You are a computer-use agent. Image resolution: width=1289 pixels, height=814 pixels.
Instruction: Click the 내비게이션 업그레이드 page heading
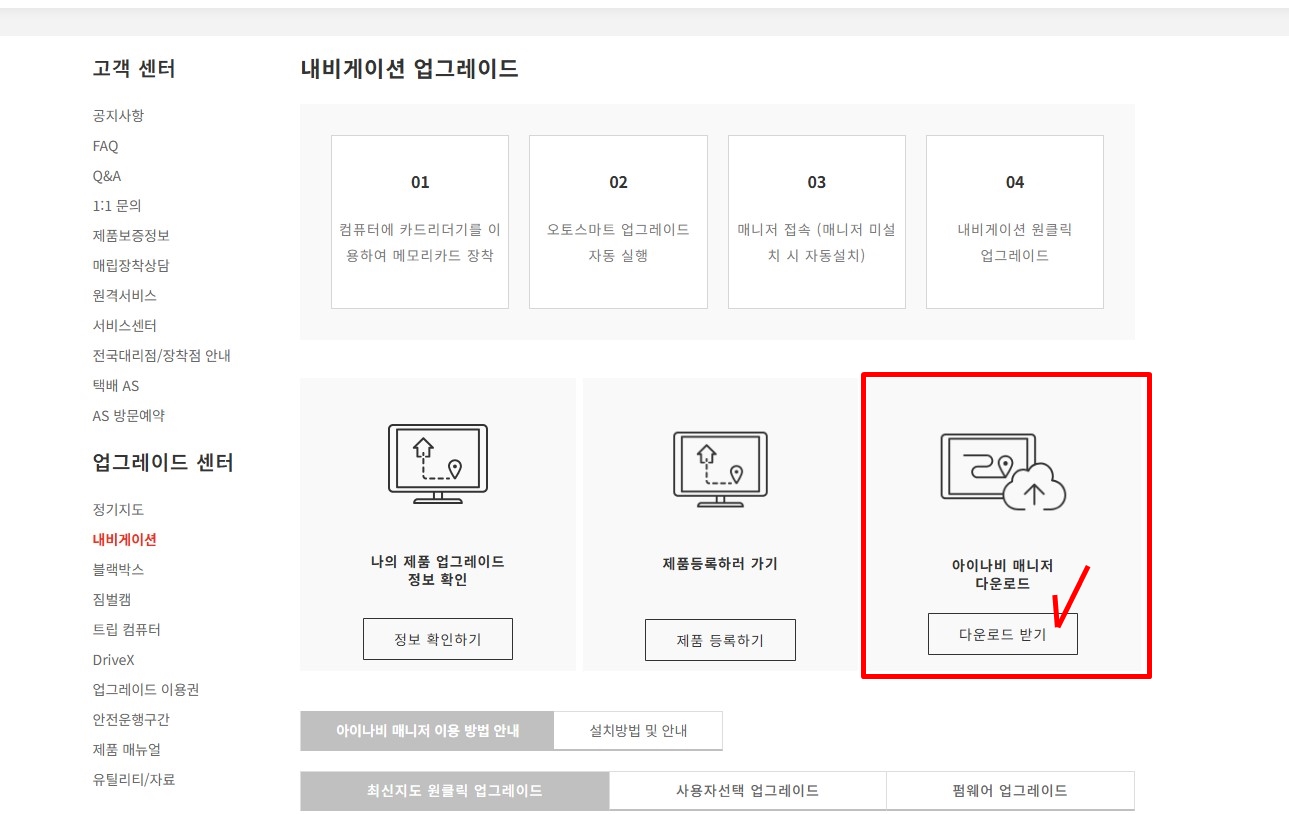[x=409, y=69]
